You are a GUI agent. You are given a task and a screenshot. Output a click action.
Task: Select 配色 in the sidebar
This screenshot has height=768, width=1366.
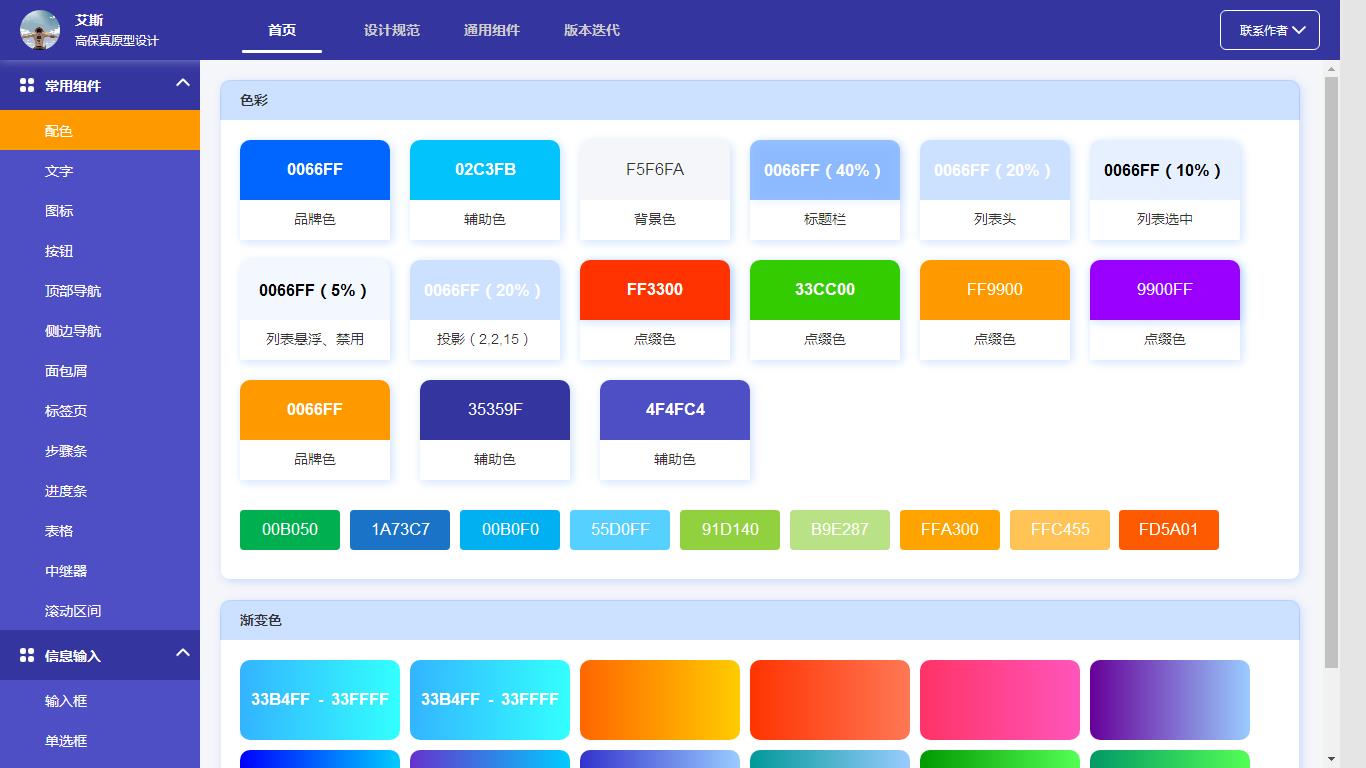click(100, 131)
